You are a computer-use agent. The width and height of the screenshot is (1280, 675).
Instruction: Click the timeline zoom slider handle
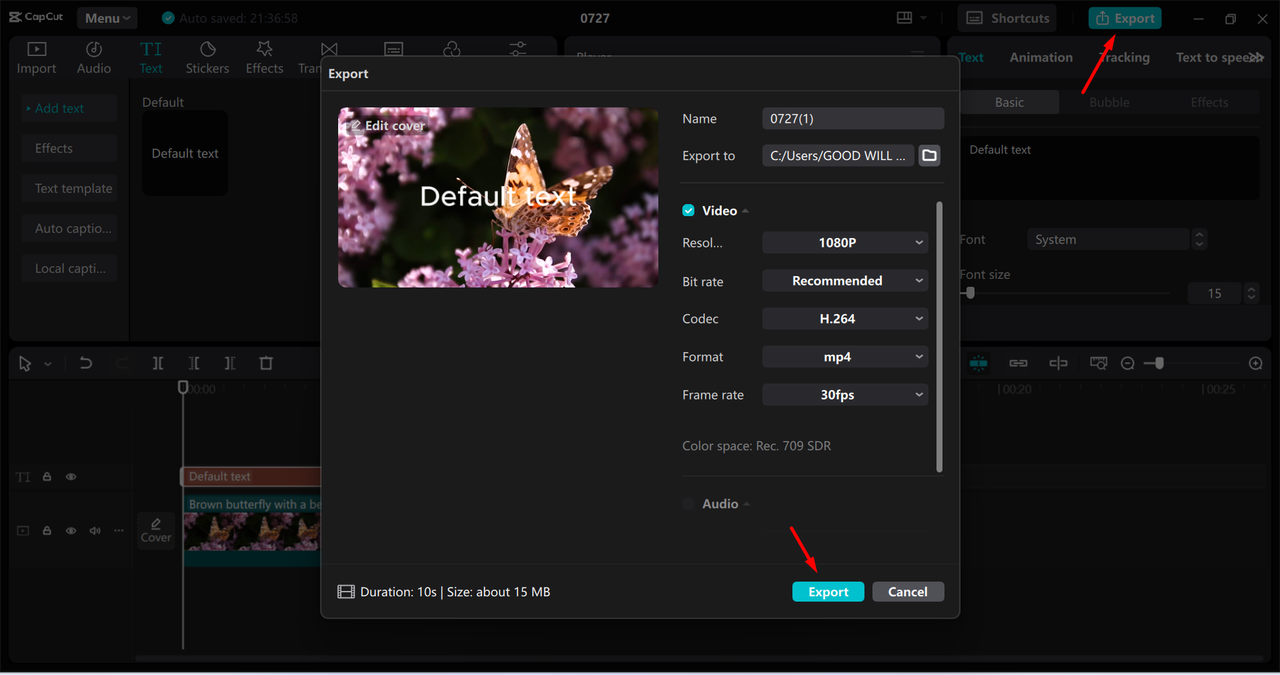[x=1159, y=363]
